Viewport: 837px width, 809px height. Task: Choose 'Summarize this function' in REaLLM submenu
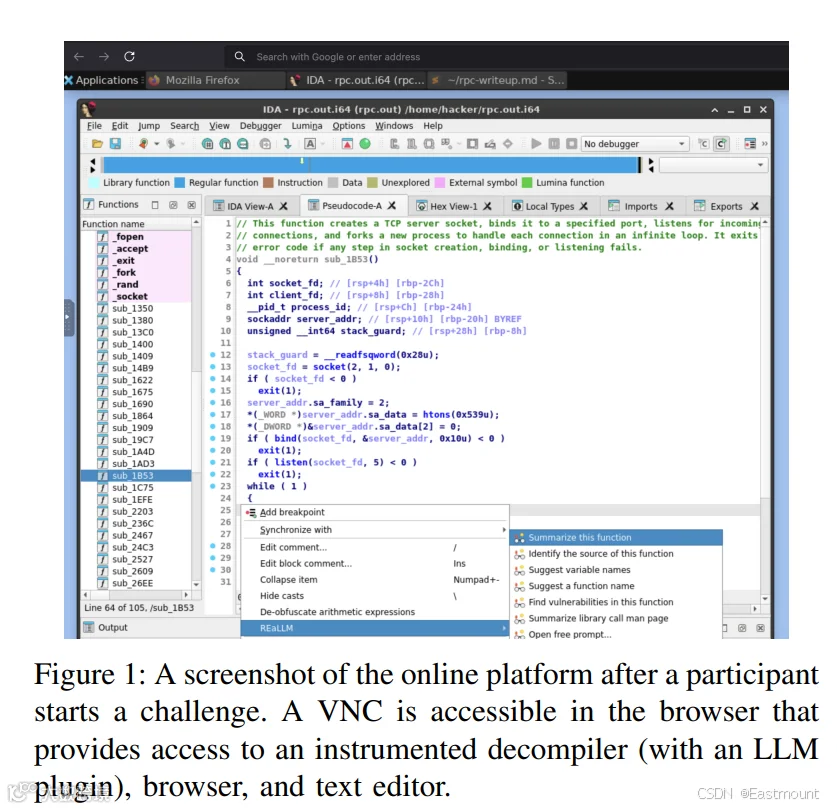[x=617, y=537]
